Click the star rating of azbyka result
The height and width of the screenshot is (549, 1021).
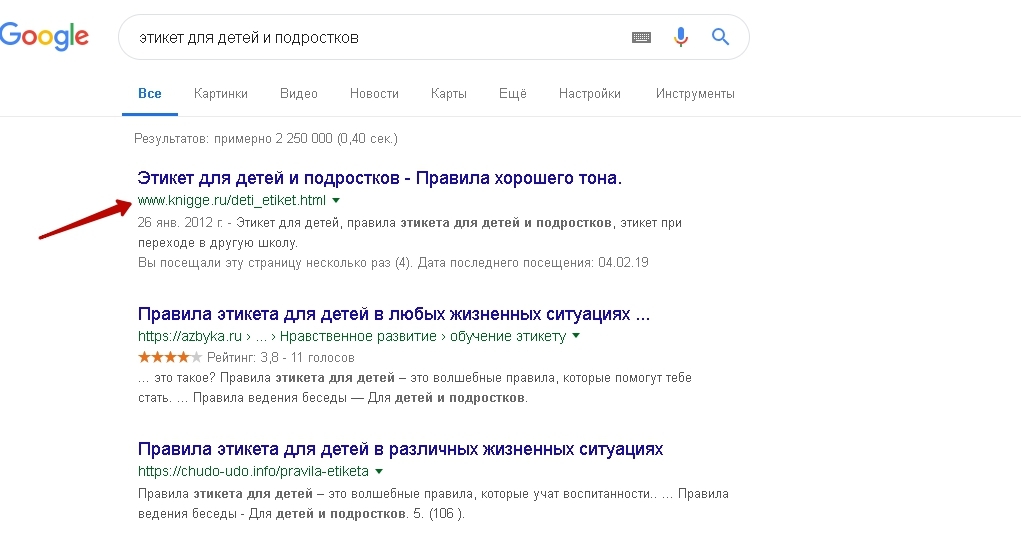(x=170, y=357)
